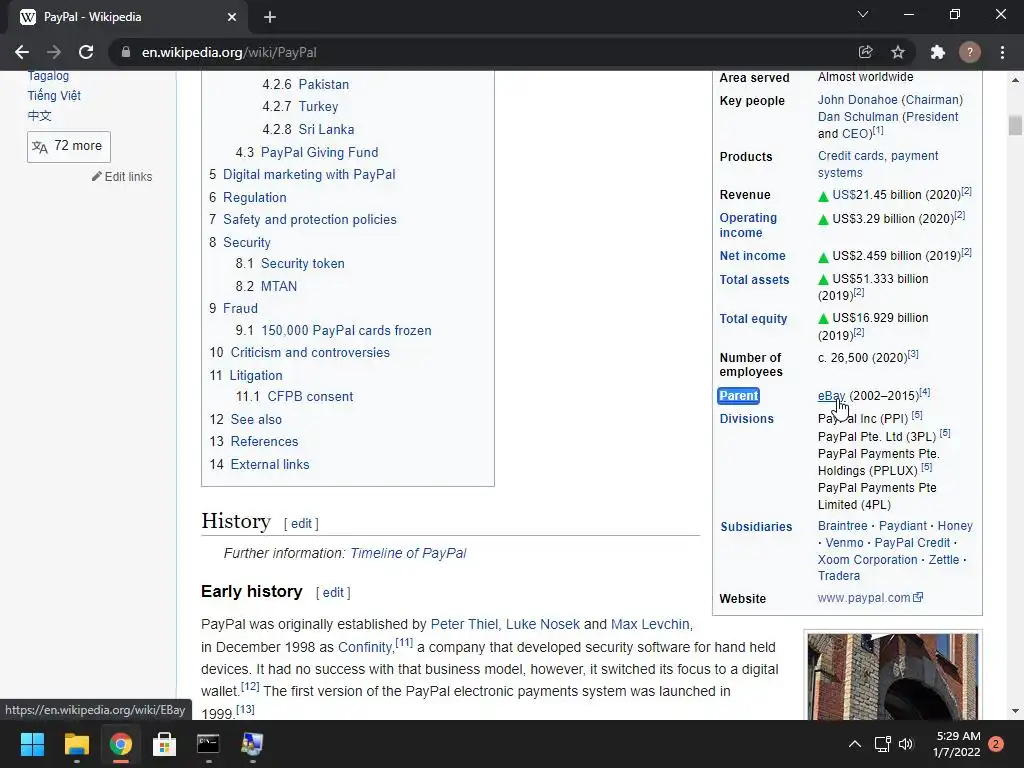Click the highlighted Parent infobox label
Viewport: 1024px width, 768px height.
point(739,396)
